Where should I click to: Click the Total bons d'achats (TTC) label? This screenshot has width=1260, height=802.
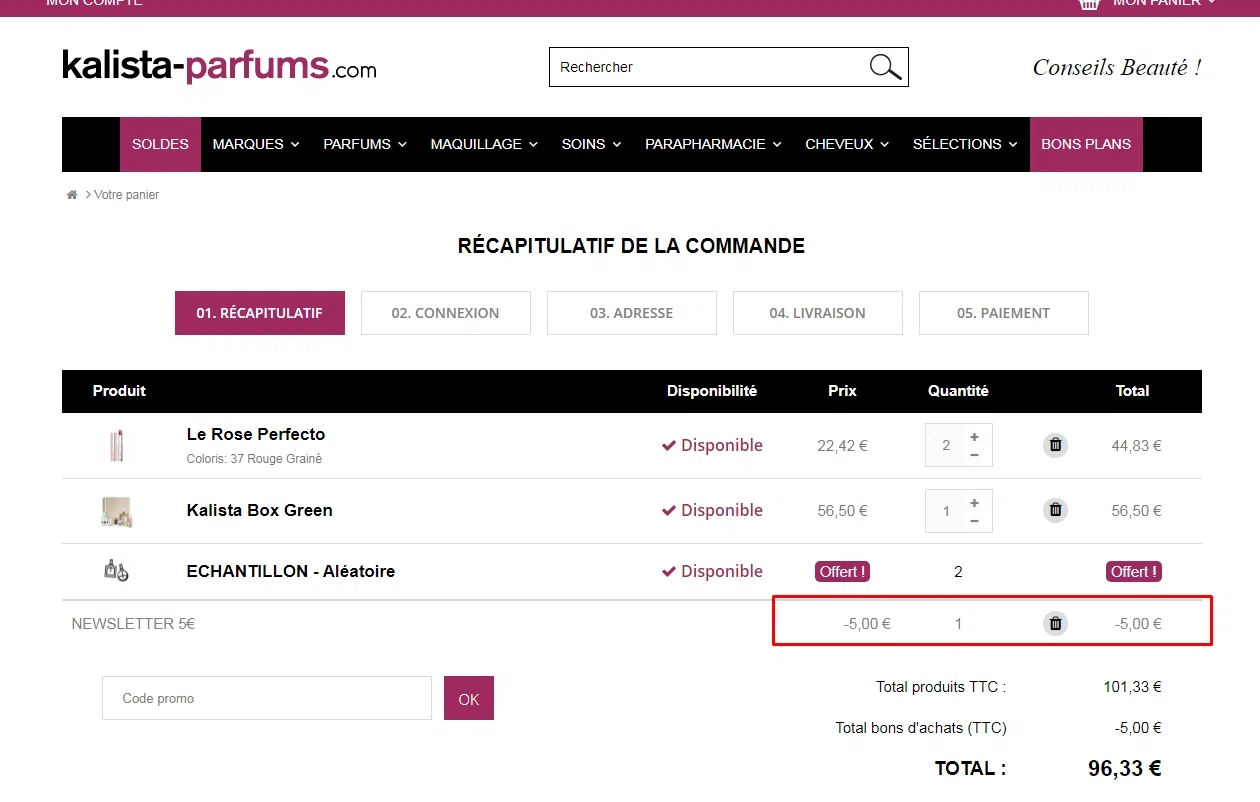click(921, 728)
